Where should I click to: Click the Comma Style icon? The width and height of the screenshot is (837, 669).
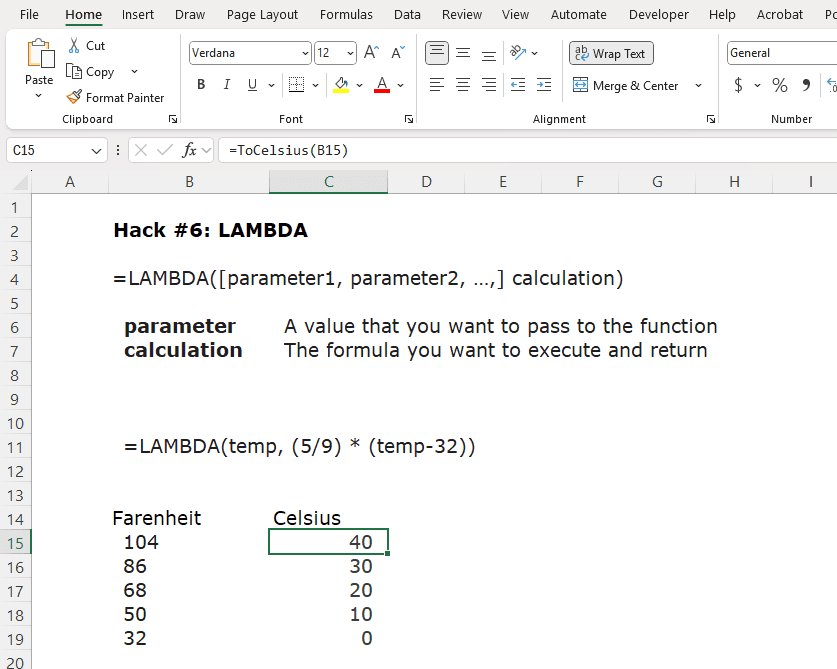tap(806, 86)
